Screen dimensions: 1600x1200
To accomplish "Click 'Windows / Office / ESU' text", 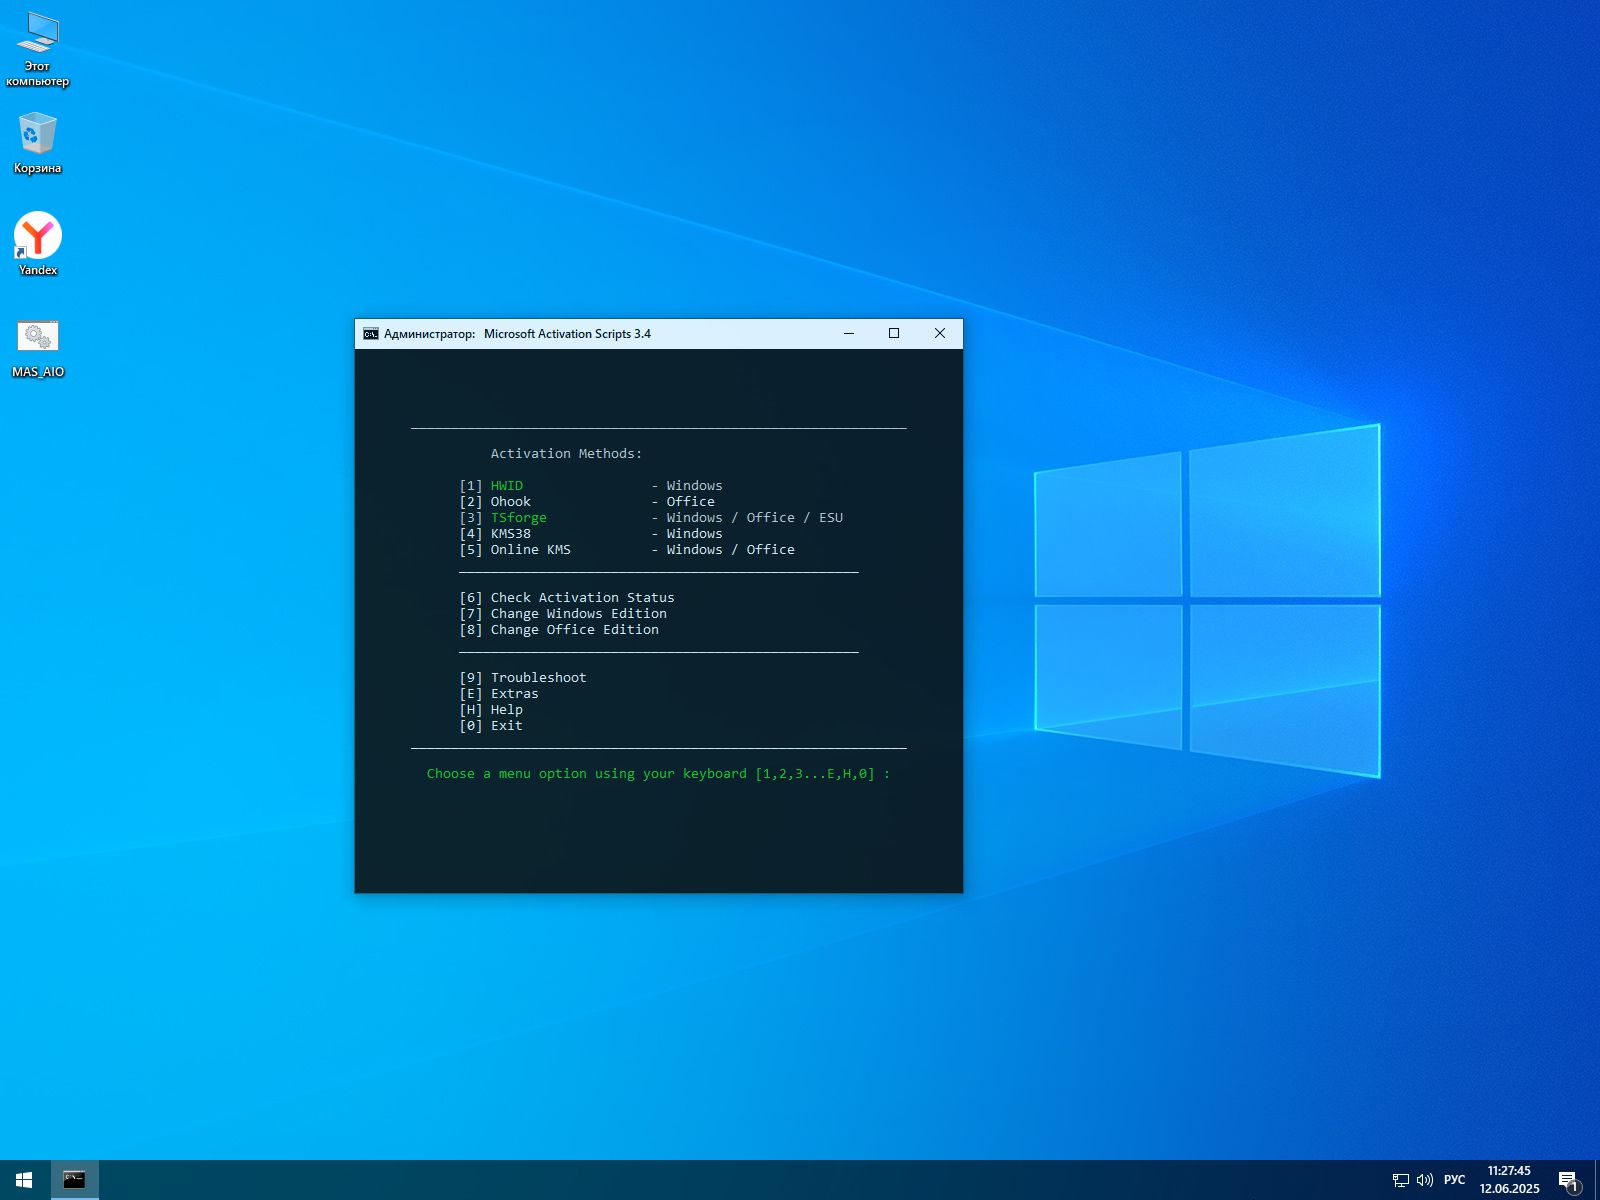I will point(755,518).
